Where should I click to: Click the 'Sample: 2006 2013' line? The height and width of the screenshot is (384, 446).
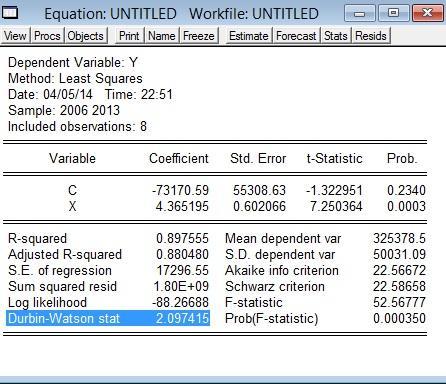pos(64,110)
